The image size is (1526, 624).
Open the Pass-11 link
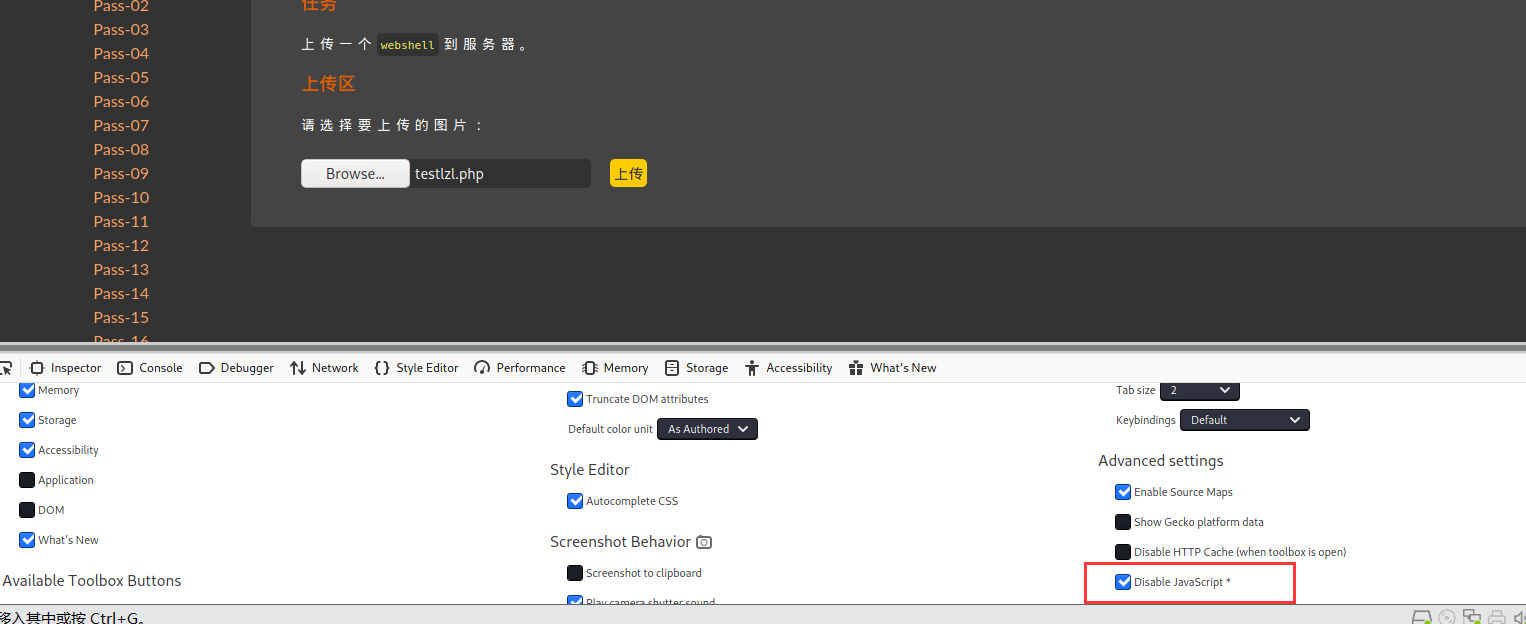(121, 221)
